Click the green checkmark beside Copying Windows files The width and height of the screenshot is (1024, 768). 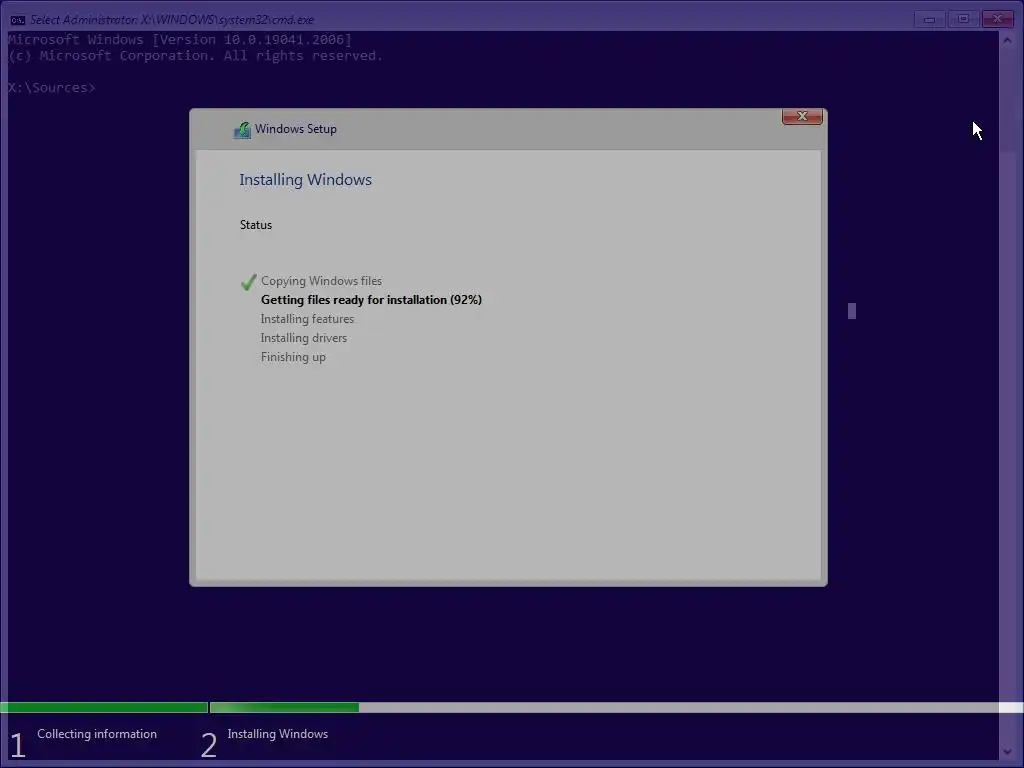(248, 281)
